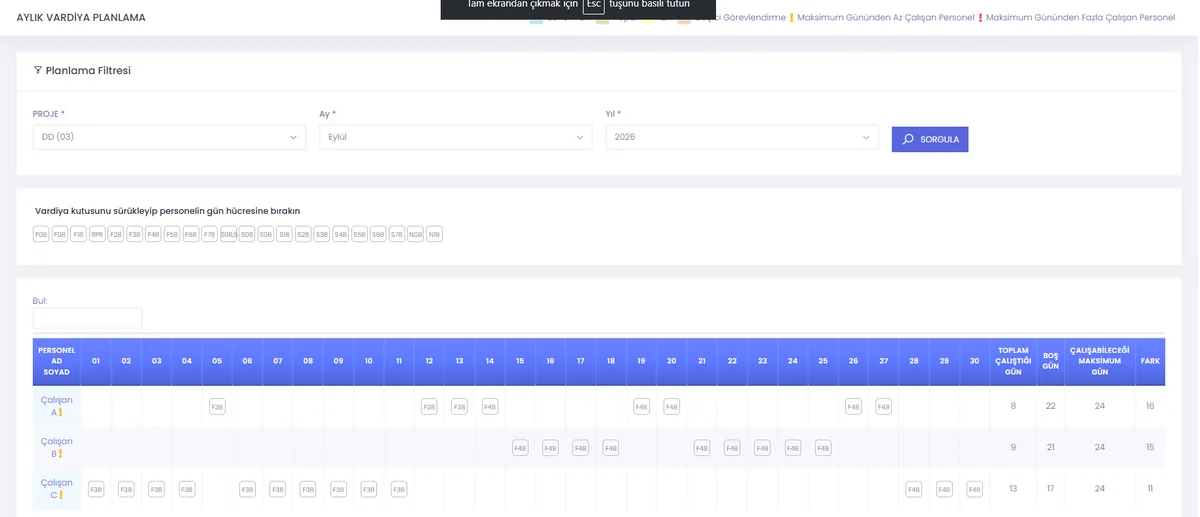Open the PROJE dropdown showing DD (03)

coord(169,137)
